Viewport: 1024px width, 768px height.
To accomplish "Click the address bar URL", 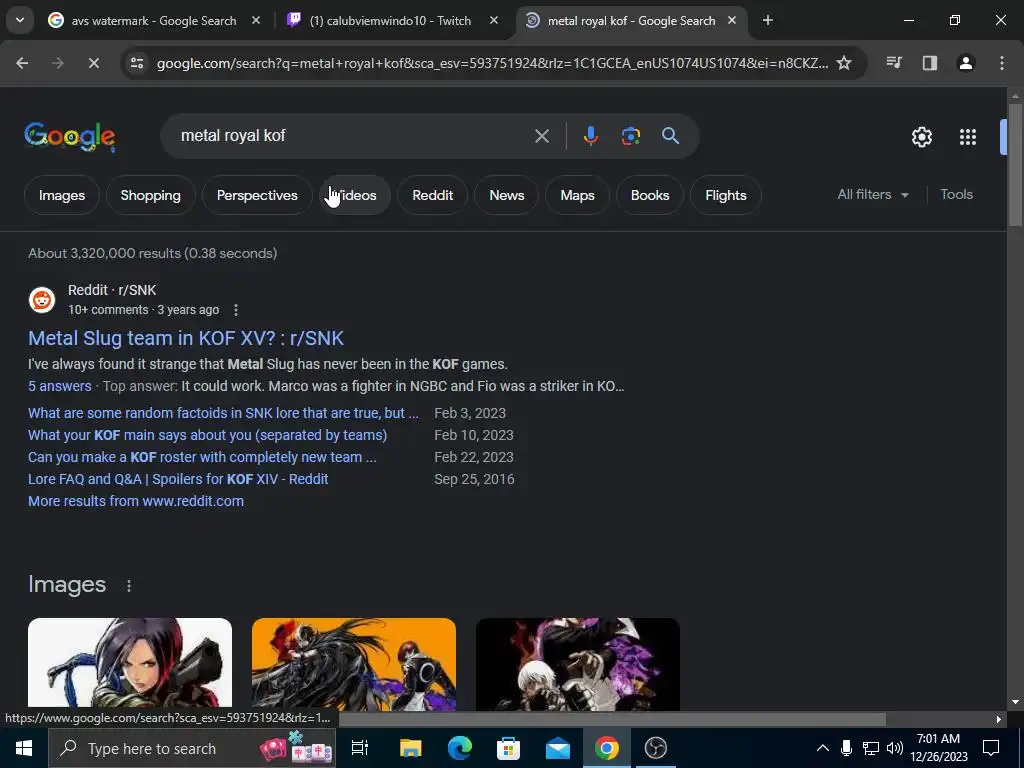I will [x=492, y=63].
